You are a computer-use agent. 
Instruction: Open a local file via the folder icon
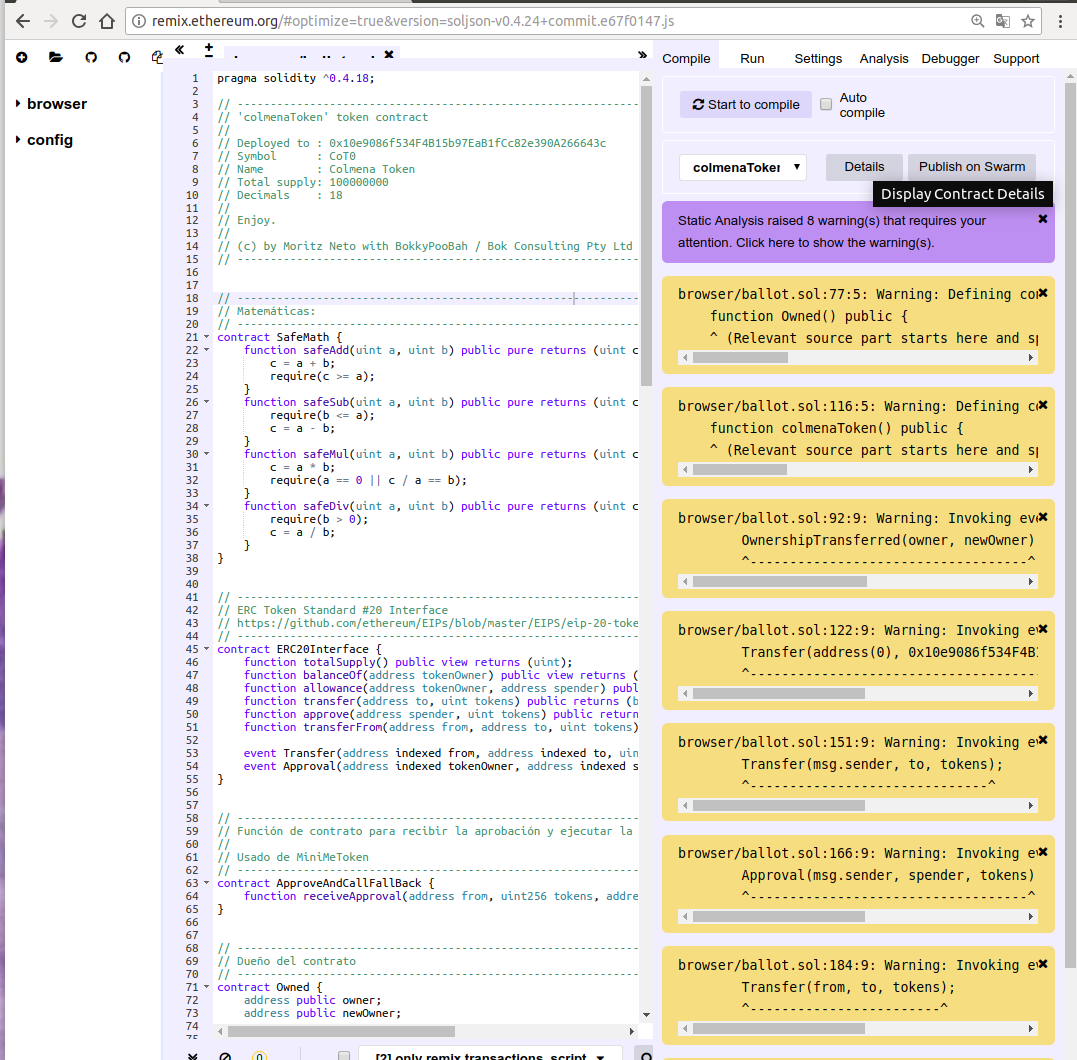(56, 58)
